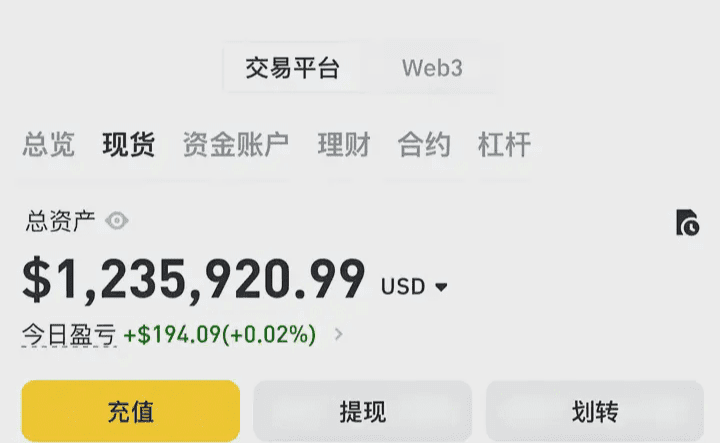Go to the 理财 earn tab
The image size is (720, 443).
(344, 145)
